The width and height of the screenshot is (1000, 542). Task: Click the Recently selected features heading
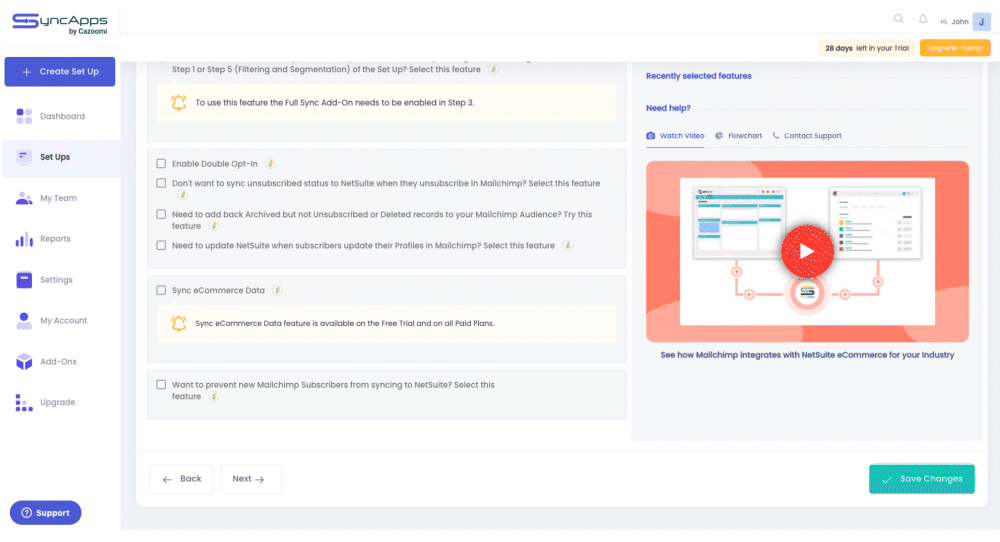(x=698, y=76)
